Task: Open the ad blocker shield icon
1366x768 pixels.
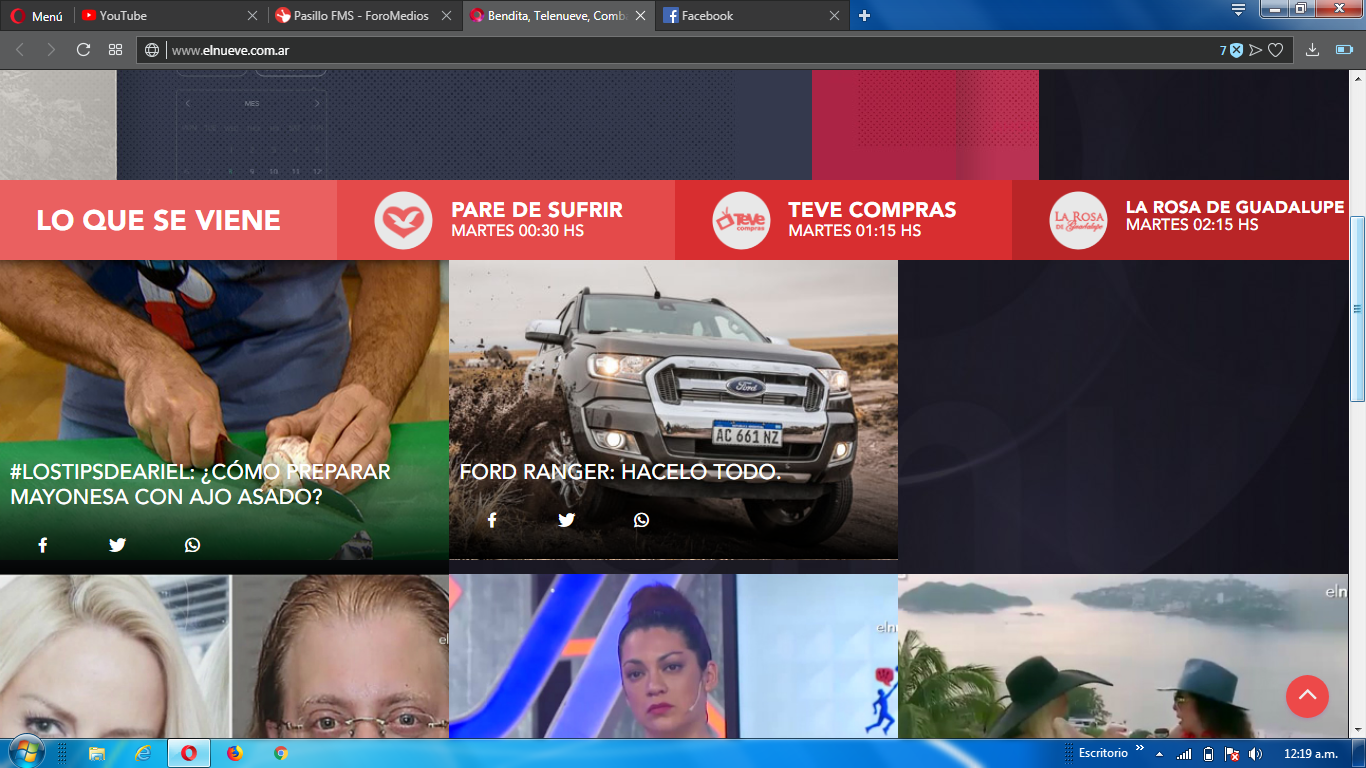Action: pos(1236,50)
